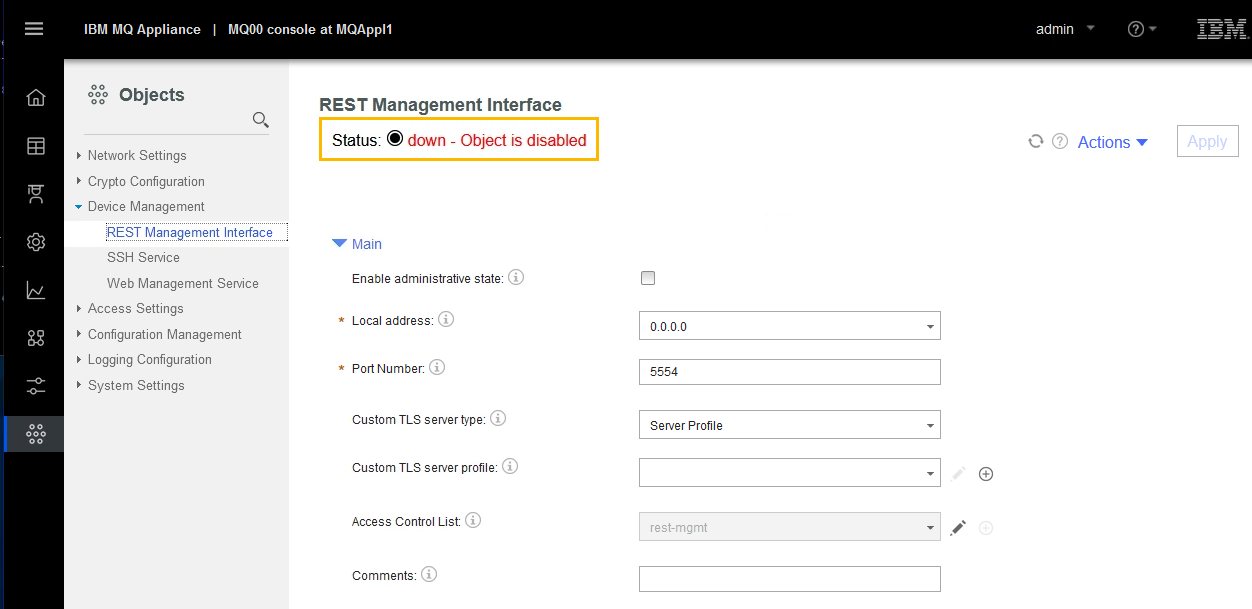Select SSH Service in tree
This screenshot has height=609, width=1252.
pos(143,257)
